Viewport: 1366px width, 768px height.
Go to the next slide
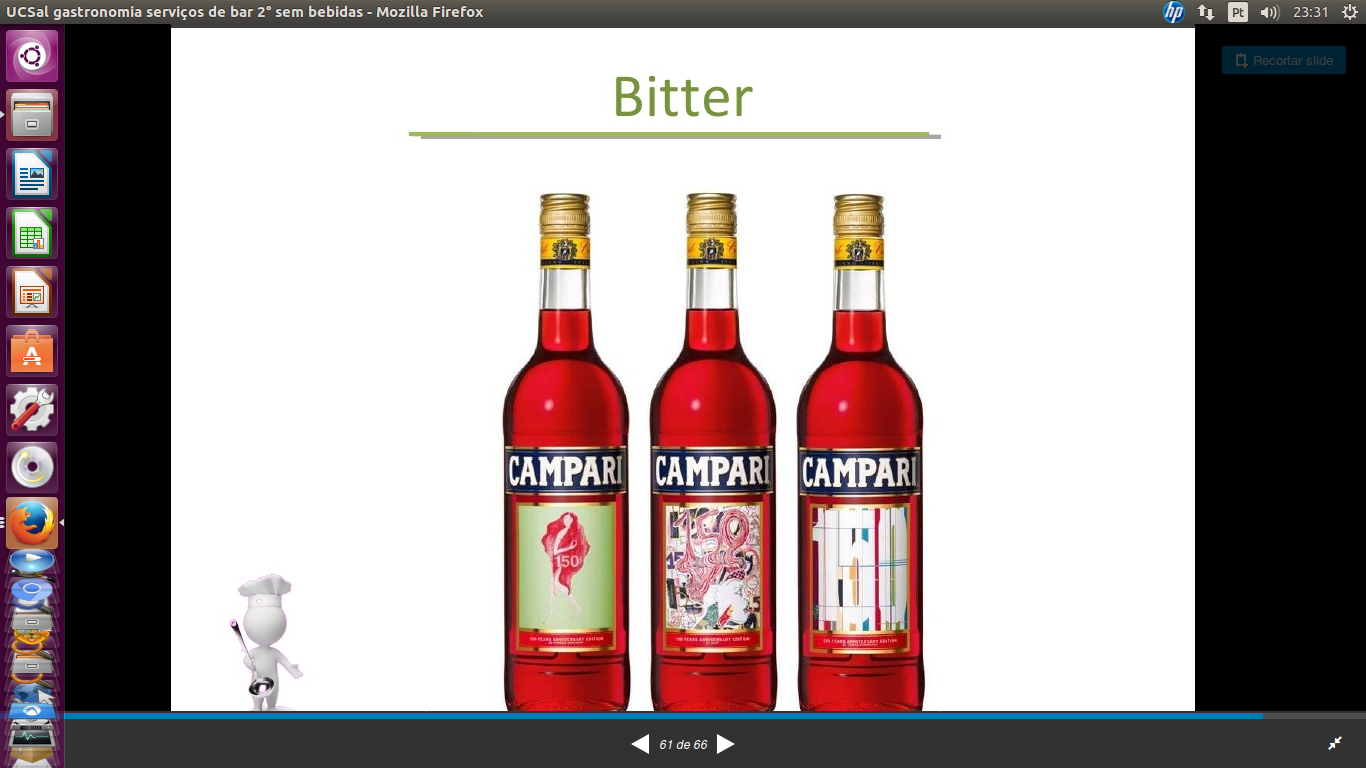[x=726, y=744]
